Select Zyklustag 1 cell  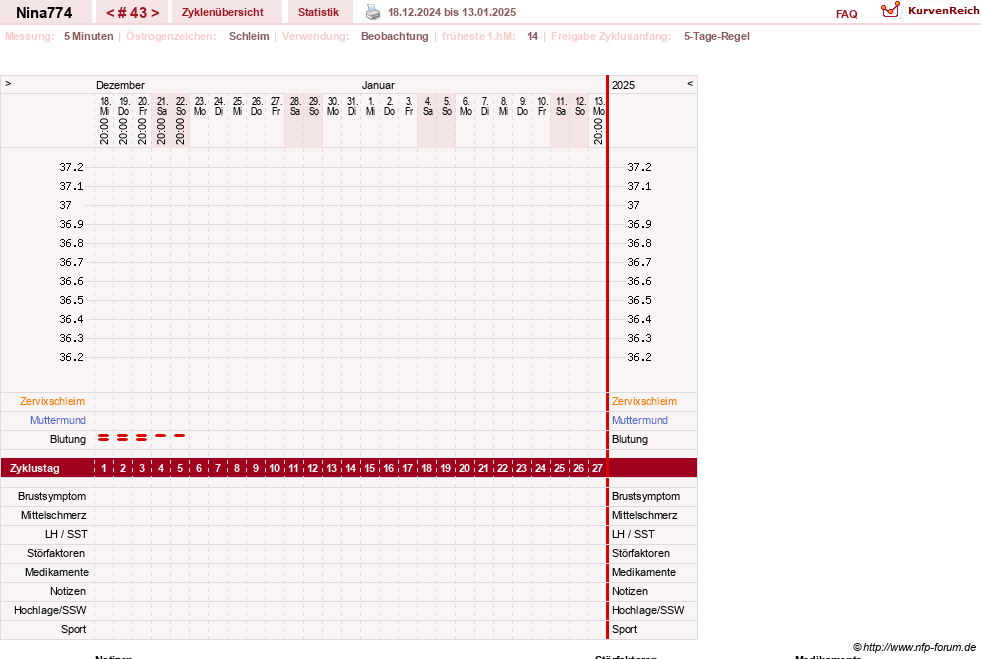[x=104, y=468]
